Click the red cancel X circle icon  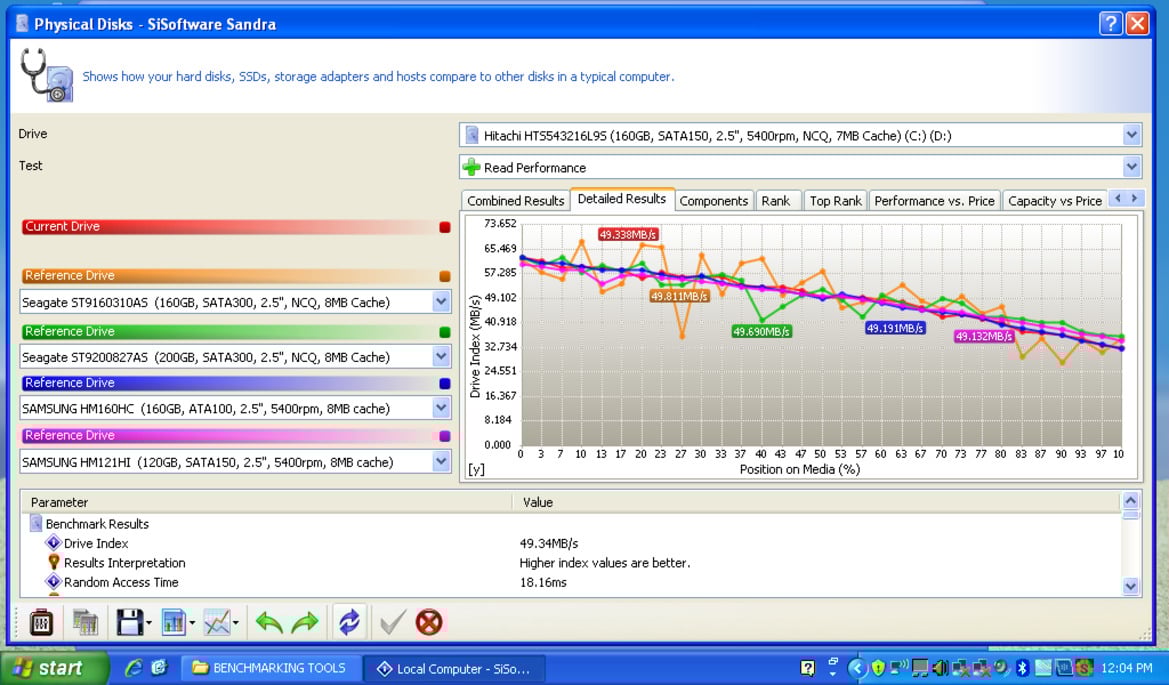click(429, 622)
